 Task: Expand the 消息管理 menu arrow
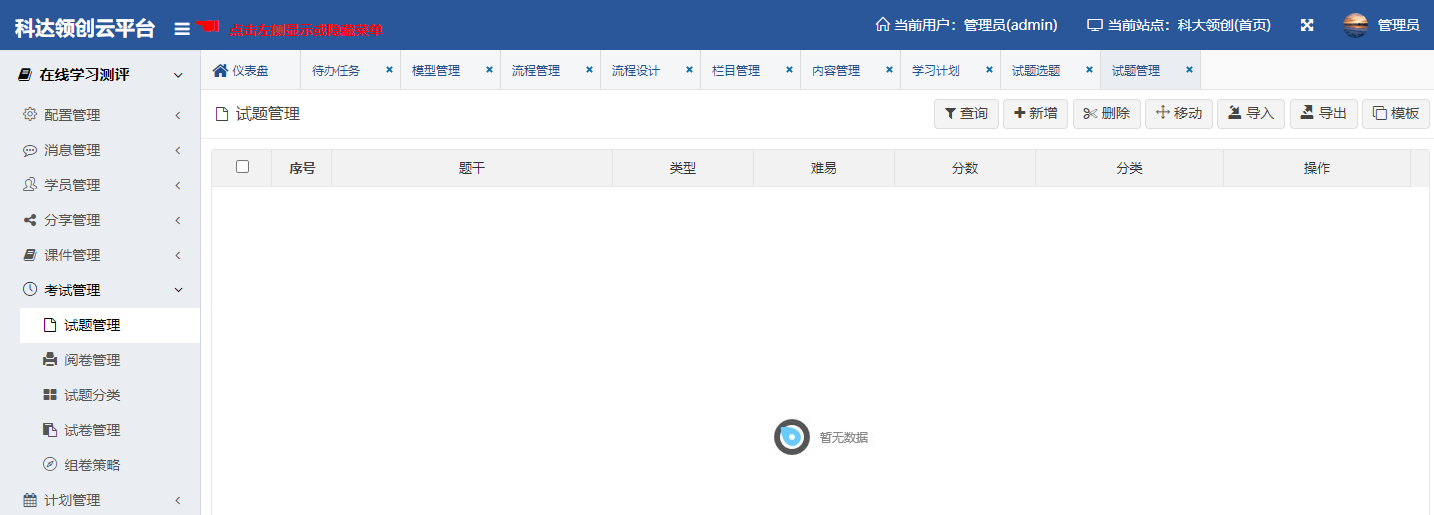(177, 150)
